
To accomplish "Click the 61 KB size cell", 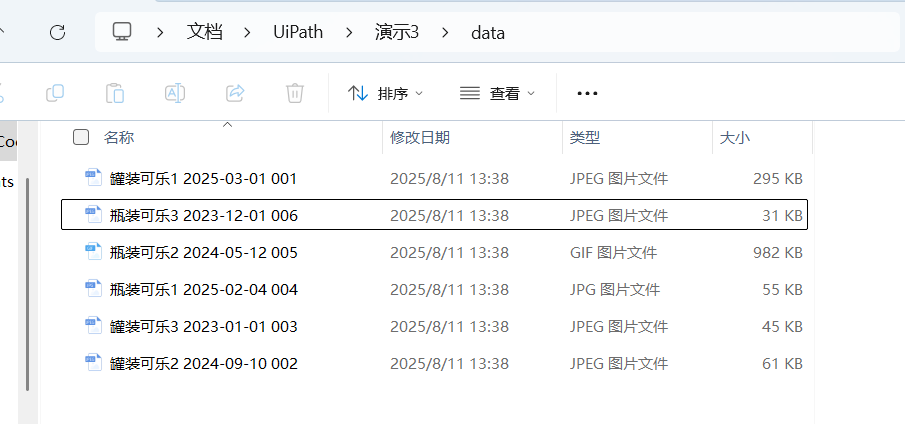I will 782,363.
